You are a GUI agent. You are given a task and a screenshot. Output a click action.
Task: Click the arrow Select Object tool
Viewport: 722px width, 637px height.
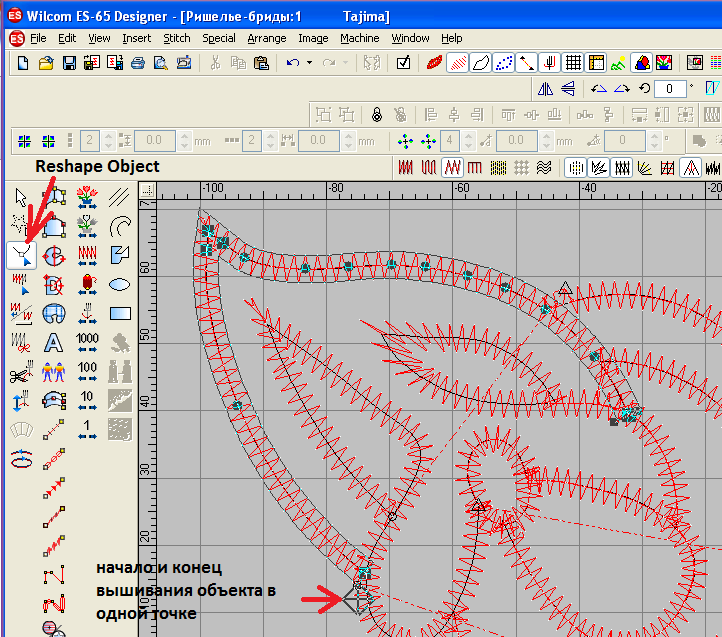[x=22, y=196]
